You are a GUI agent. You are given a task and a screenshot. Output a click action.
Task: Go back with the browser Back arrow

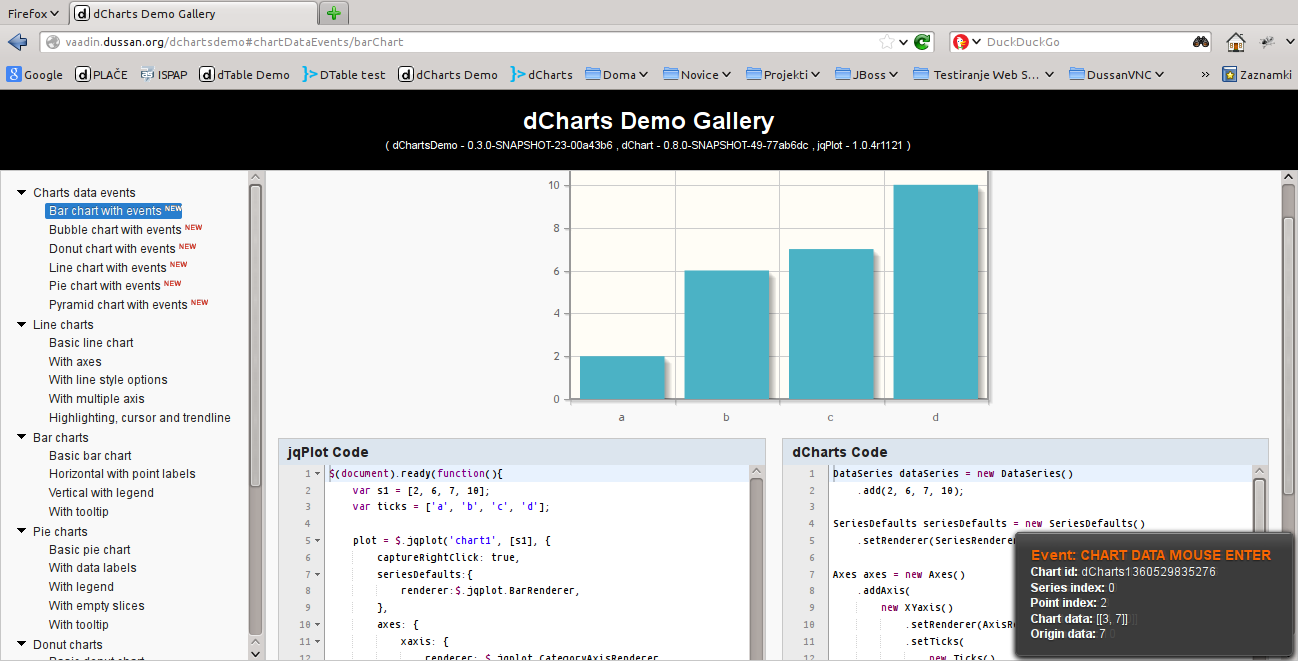point(17,42)
